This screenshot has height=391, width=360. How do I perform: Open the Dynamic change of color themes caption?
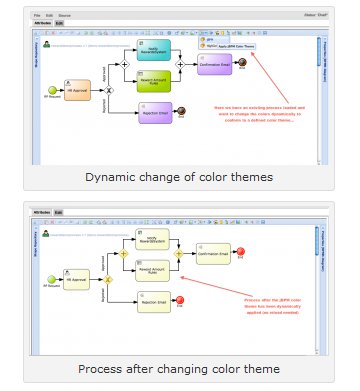[179, 177]
